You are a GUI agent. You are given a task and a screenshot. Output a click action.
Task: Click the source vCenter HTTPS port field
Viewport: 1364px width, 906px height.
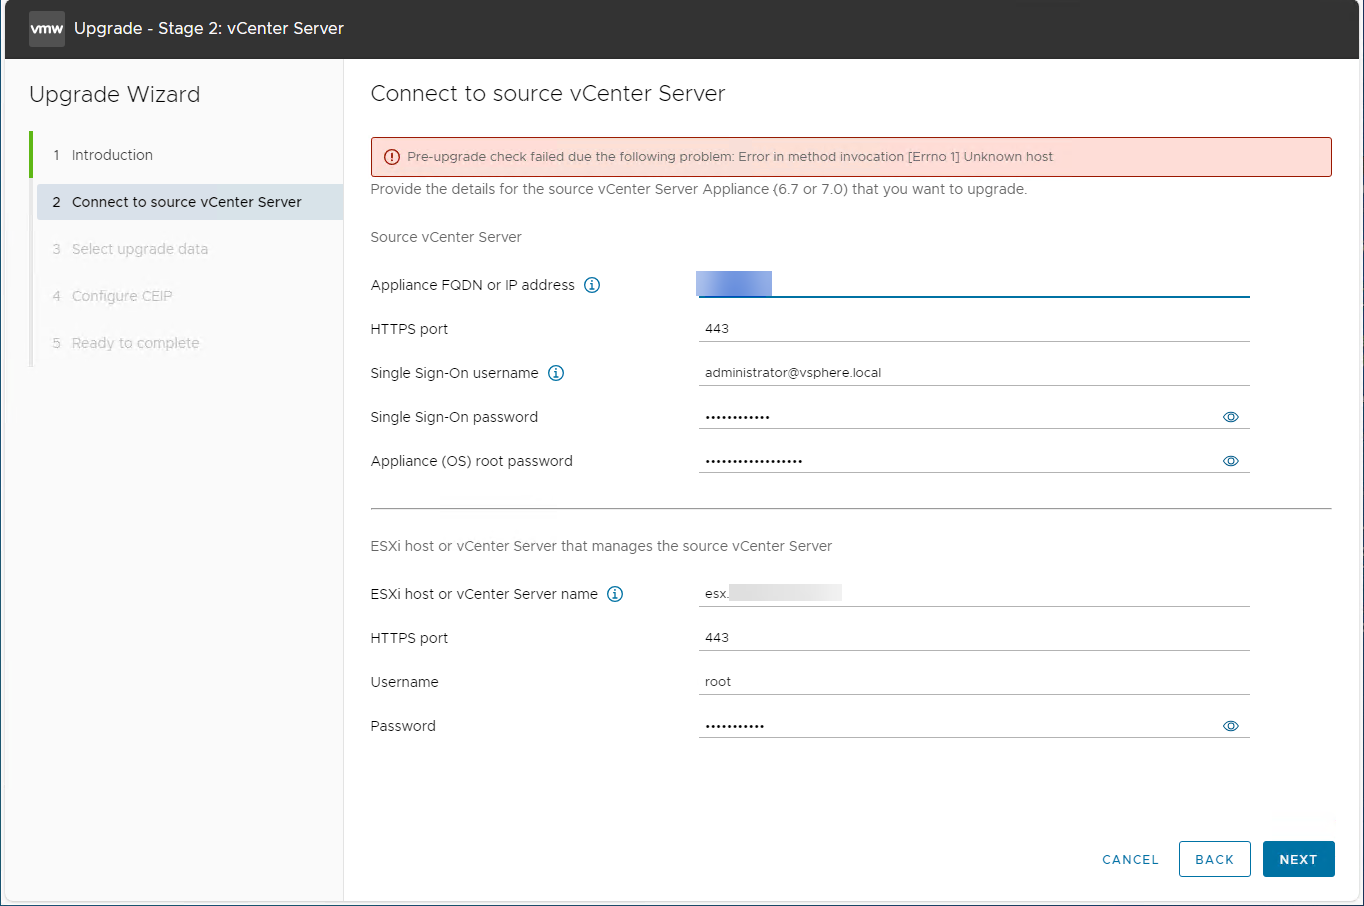pos(973,329)
